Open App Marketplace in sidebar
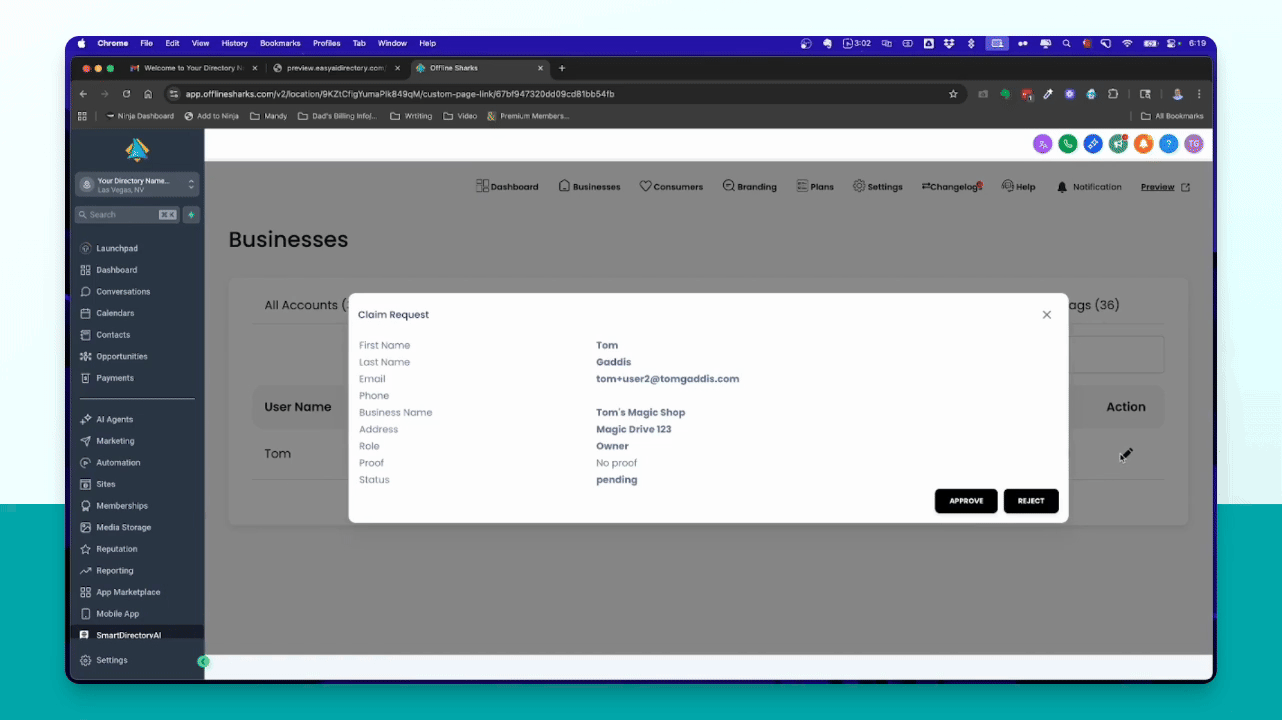This screenshot has height=720, width=1282. coord(127,592)
